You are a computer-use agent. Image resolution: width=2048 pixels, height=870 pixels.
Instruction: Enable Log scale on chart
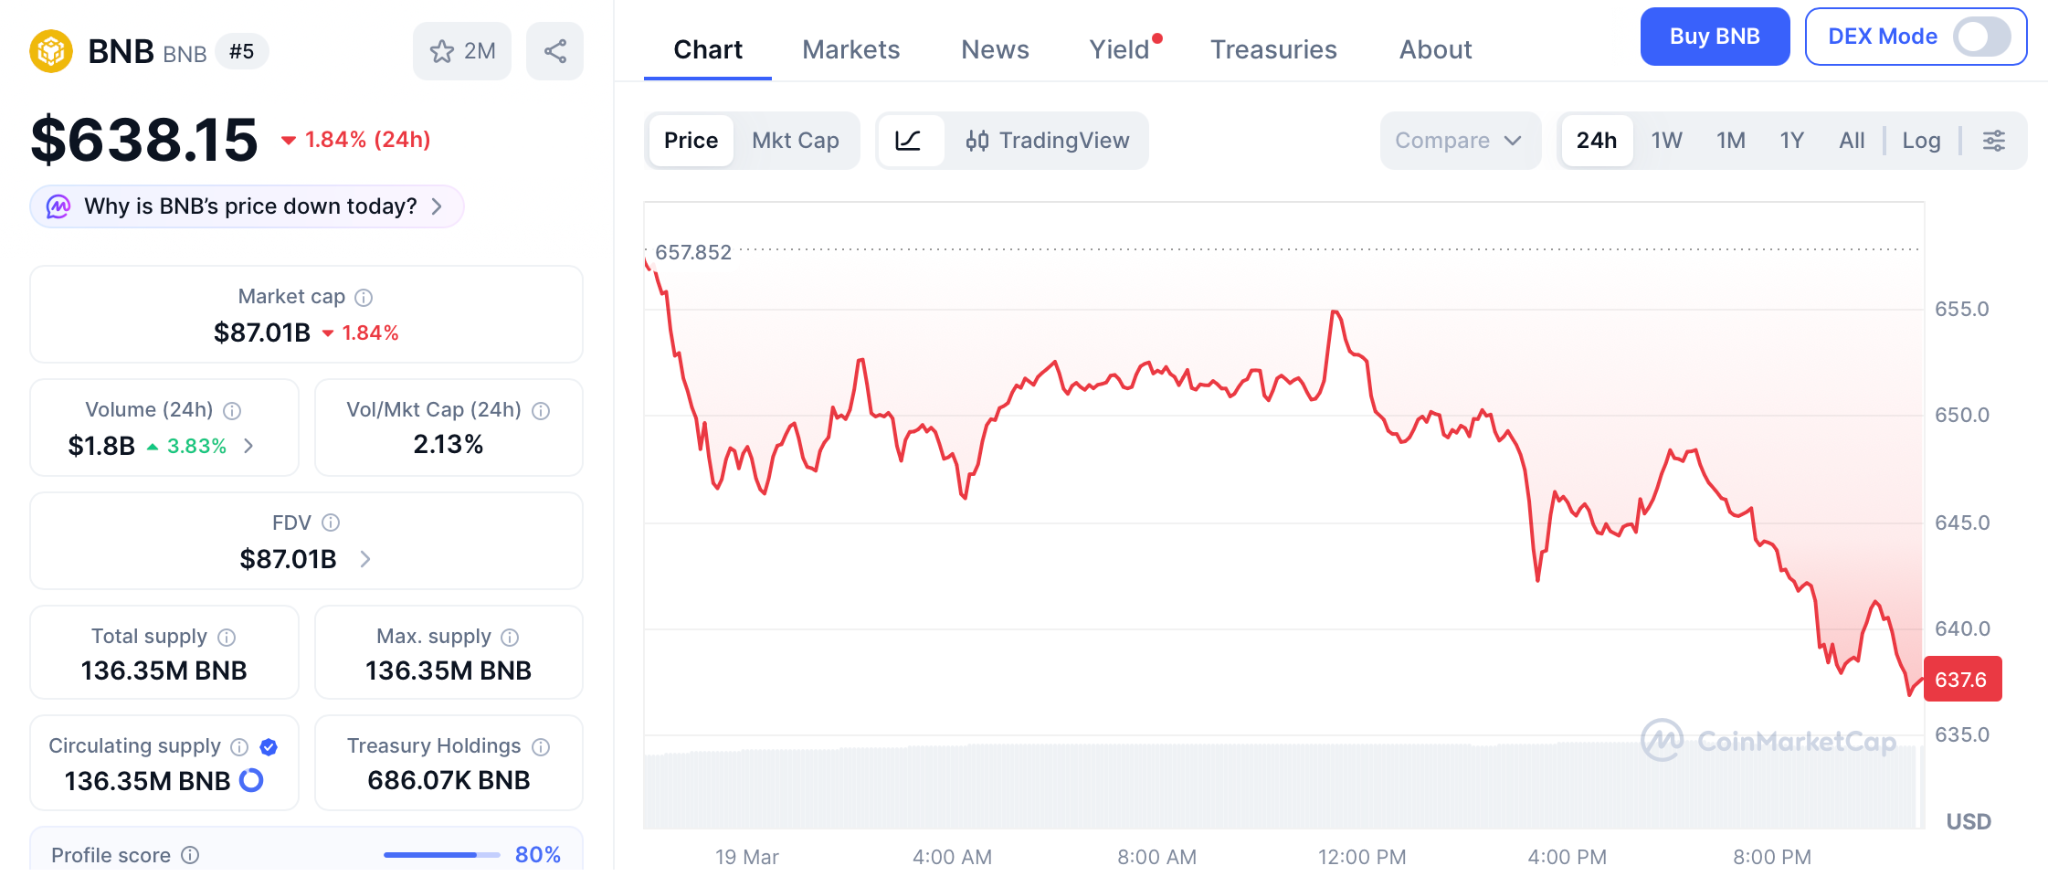[x=1921, y=141]
